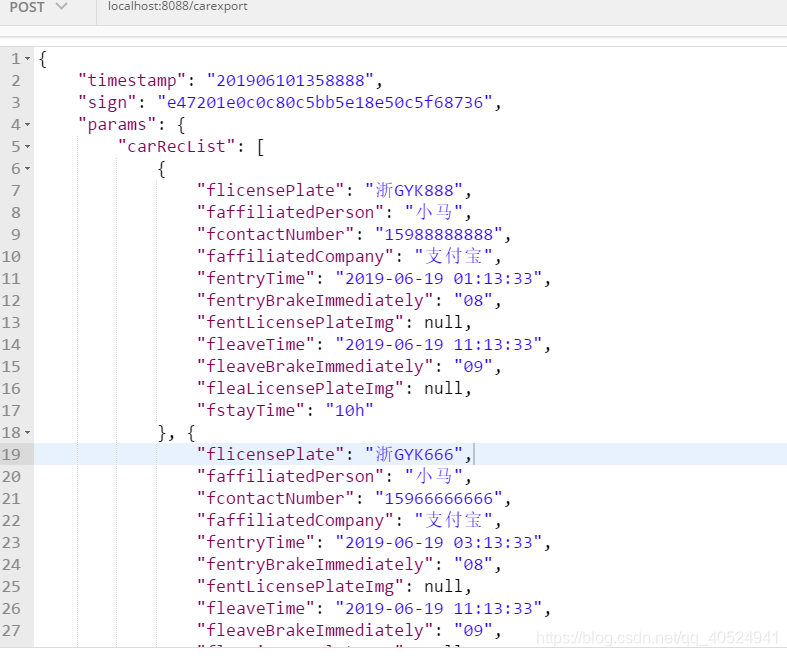Viewport: 787px width, 656px height.
Task: Collapse the params object fold arrow
Action: click(x=28, y=124)
